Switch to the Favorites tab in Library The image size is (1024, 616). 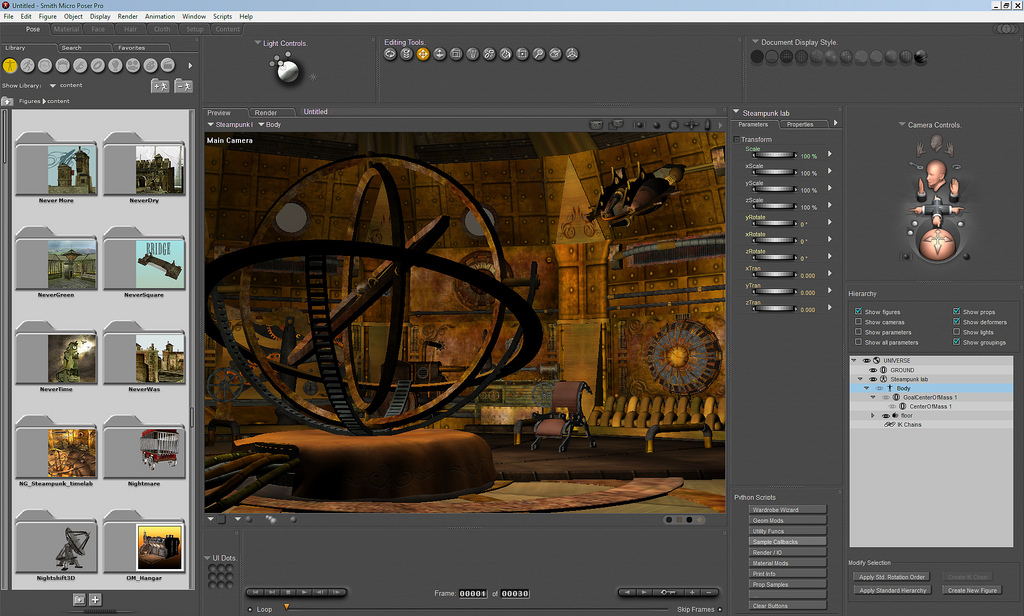(131, 48)
